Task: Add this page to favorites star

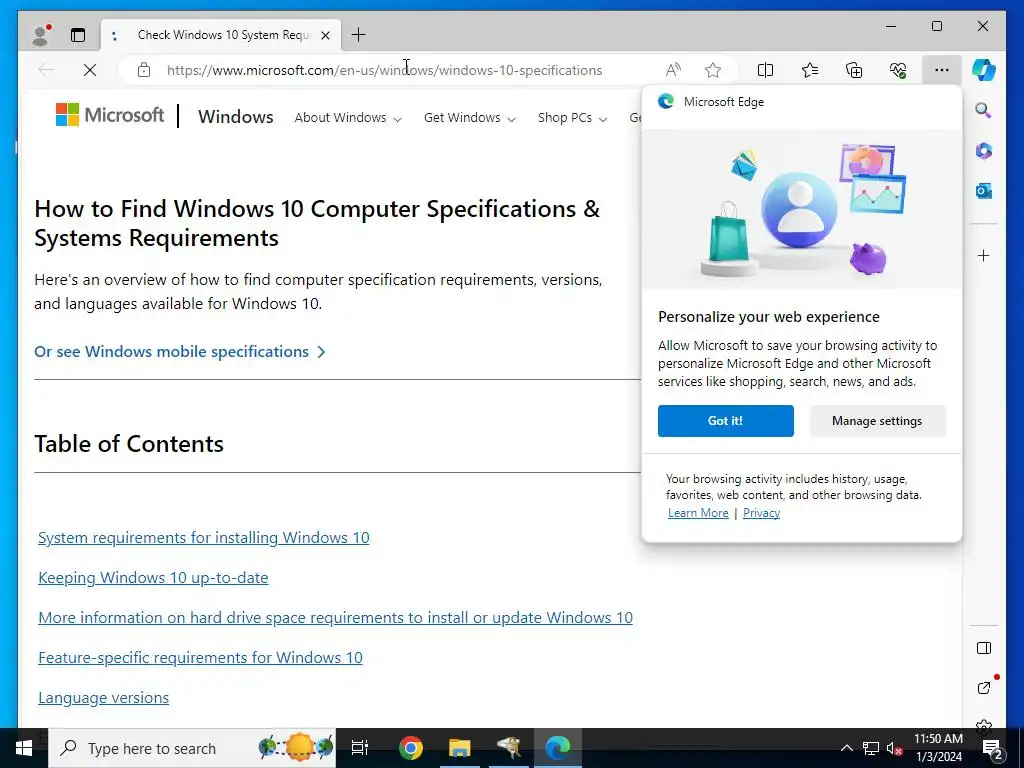Action: coord(712,70)
